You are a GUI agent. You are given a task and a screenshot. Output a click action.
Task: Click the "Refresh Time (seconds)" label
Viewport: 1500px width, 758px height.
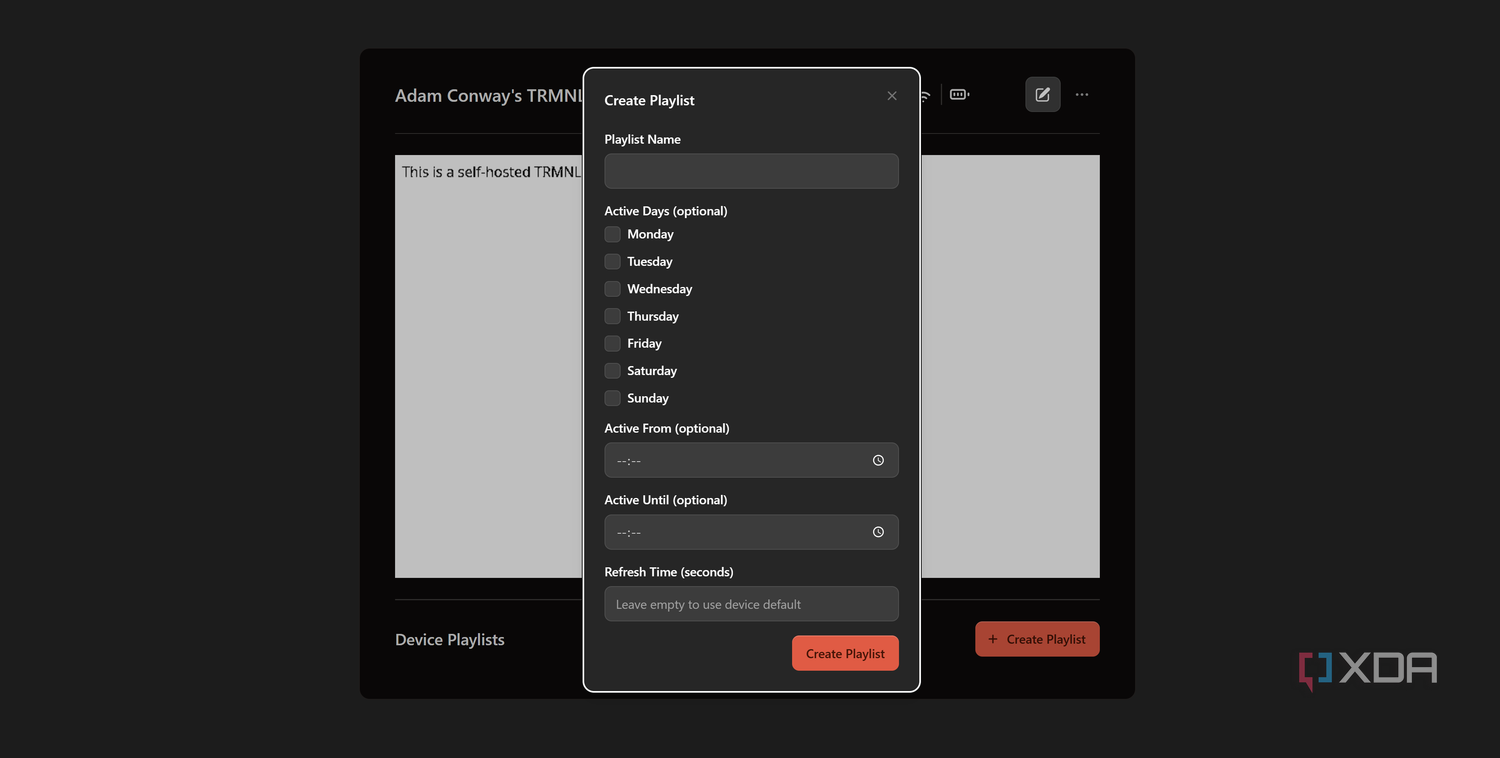(x=669, y=572)
